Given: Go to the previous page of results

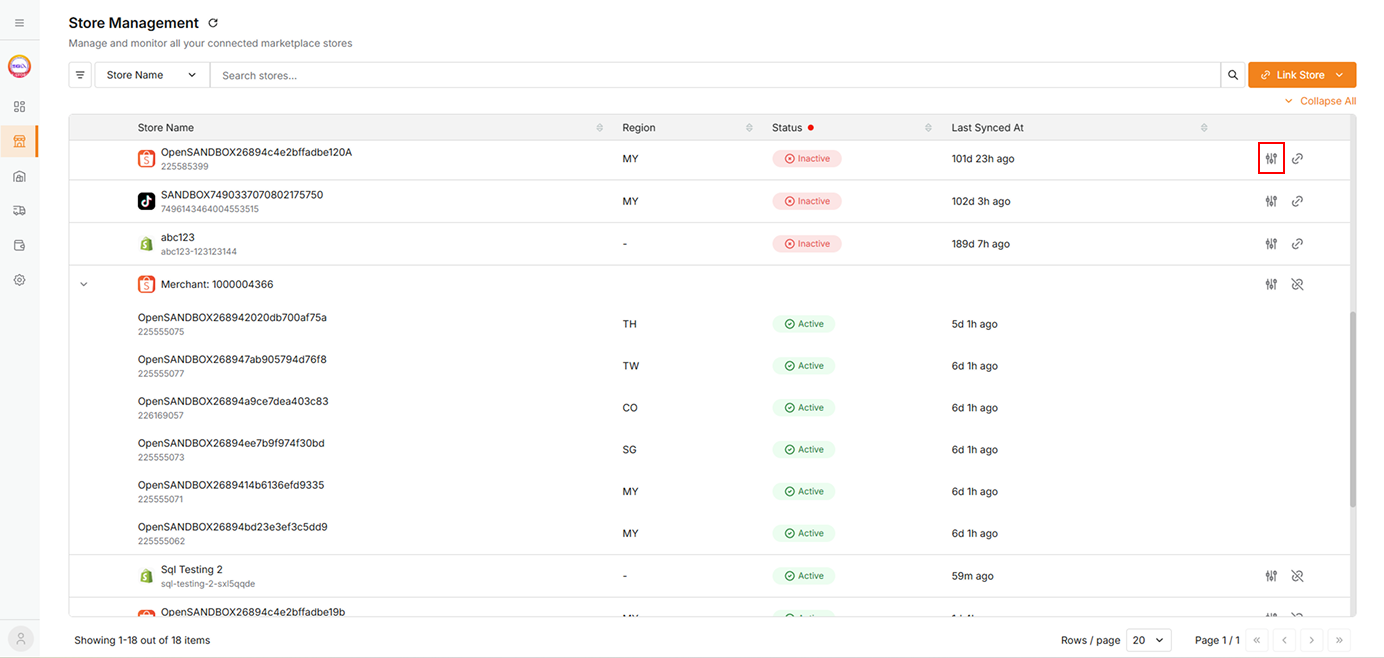Looking at the screenshot, I should [x=1284, y=640].
